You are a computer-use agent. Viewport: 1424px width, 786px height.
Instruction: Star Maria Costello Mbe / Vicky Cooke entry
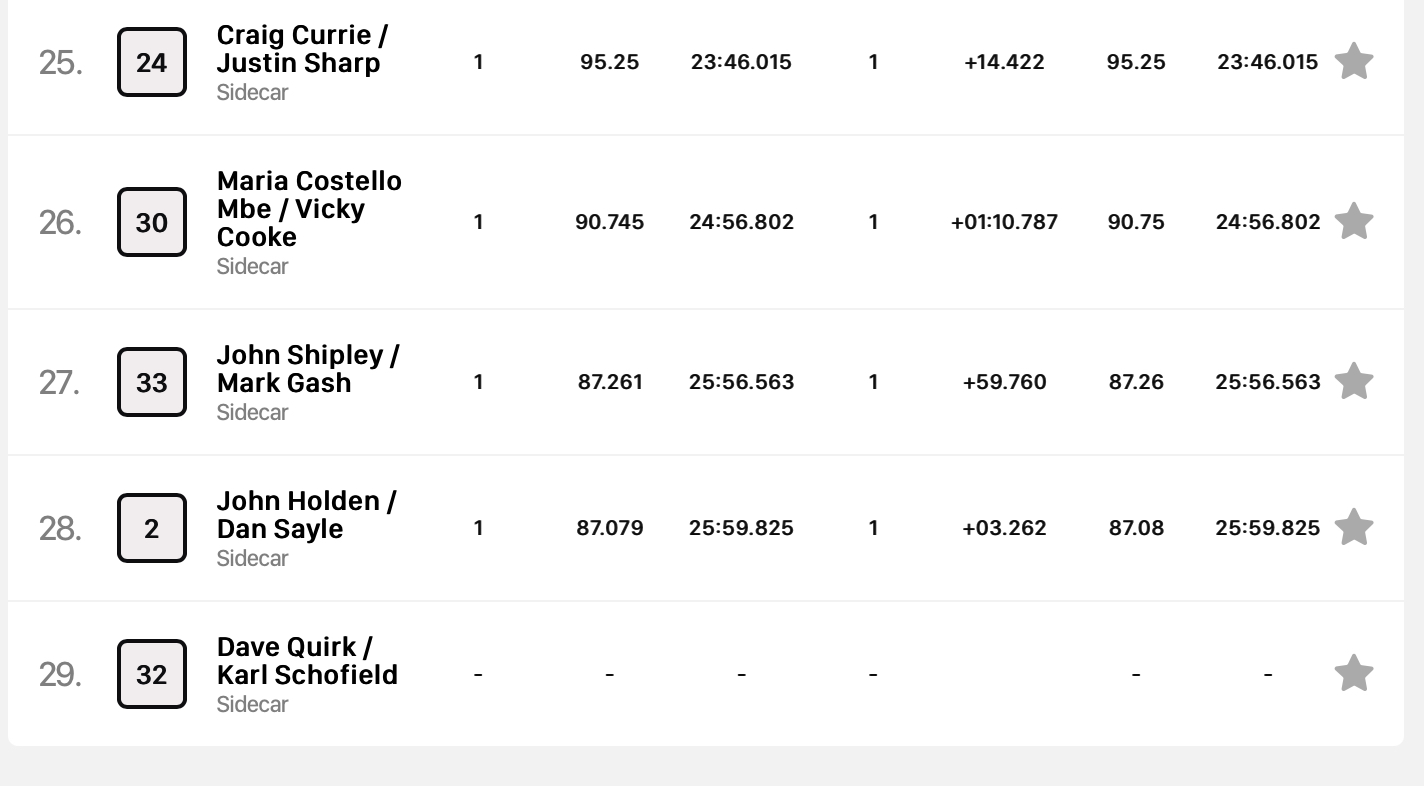[1353, 221]
